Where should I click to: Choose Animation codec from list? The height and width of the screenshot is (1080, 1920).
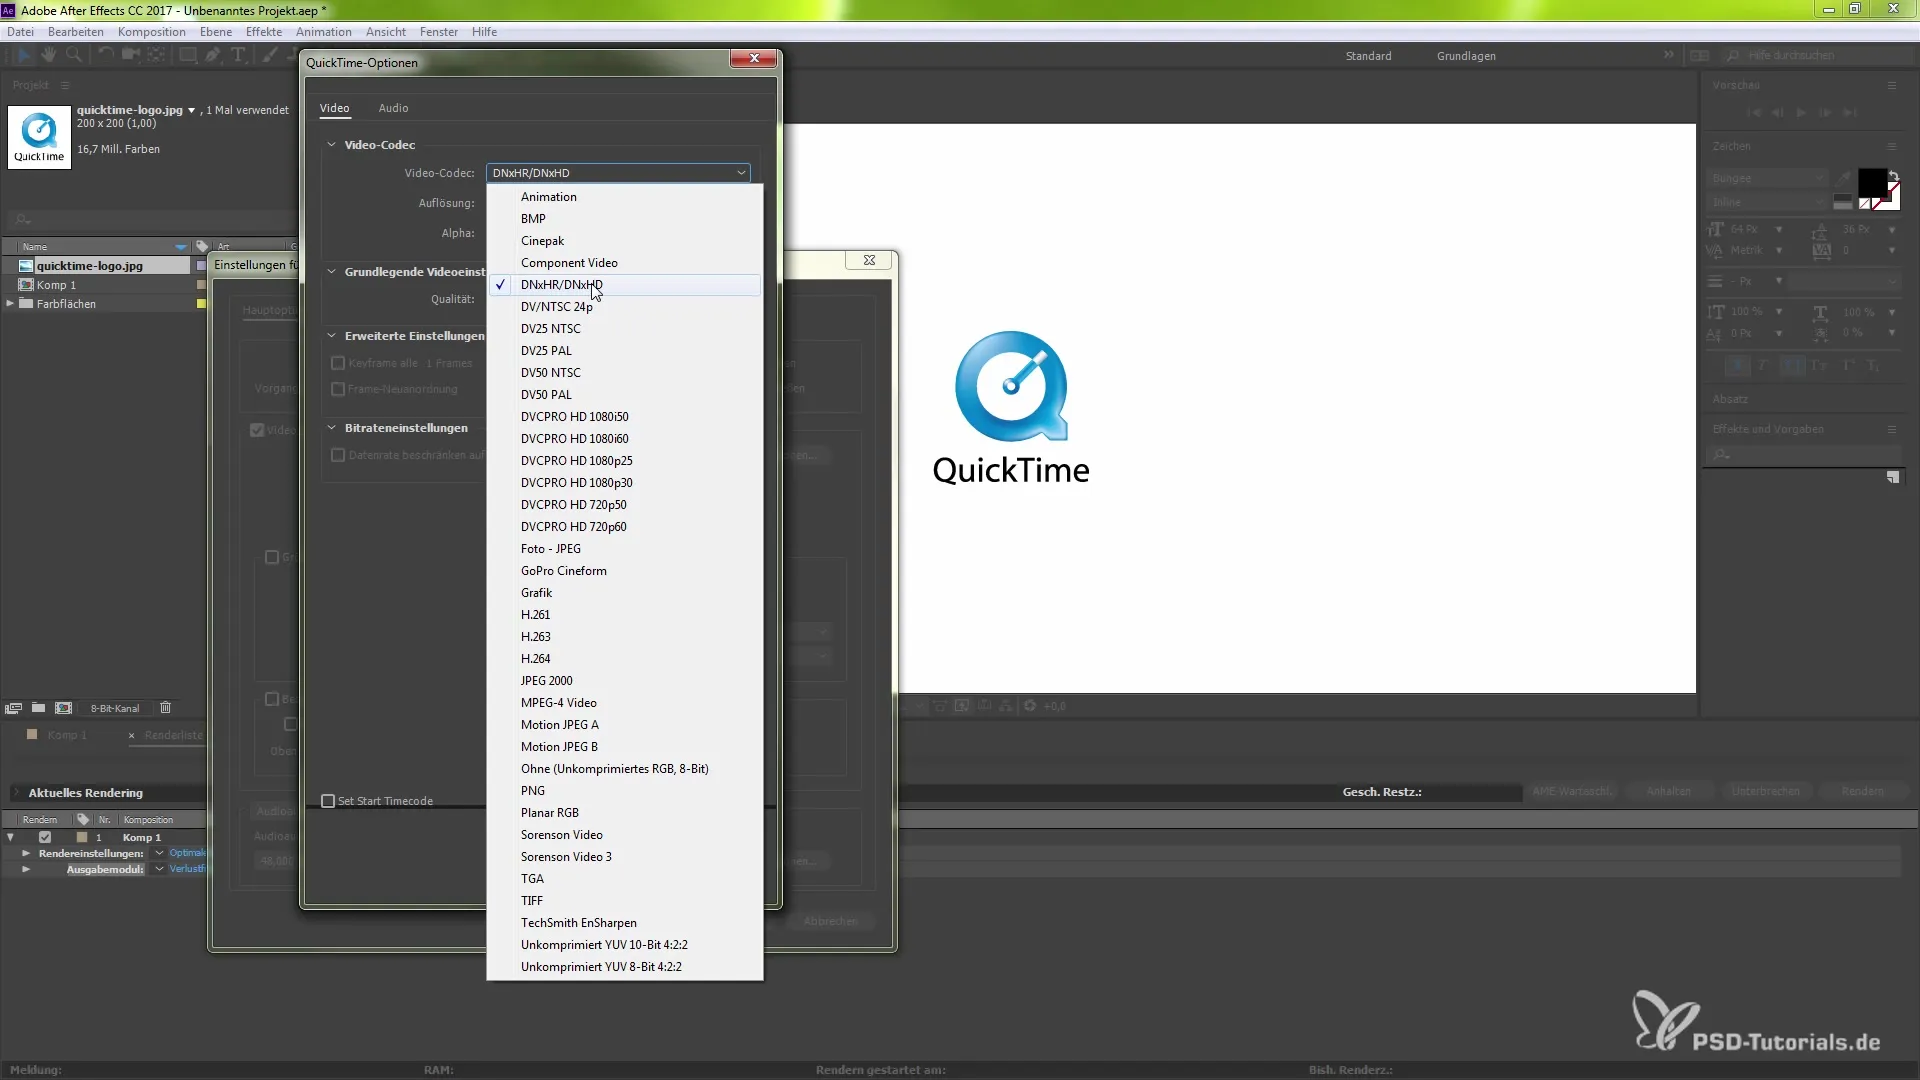(x=625, y=197)
